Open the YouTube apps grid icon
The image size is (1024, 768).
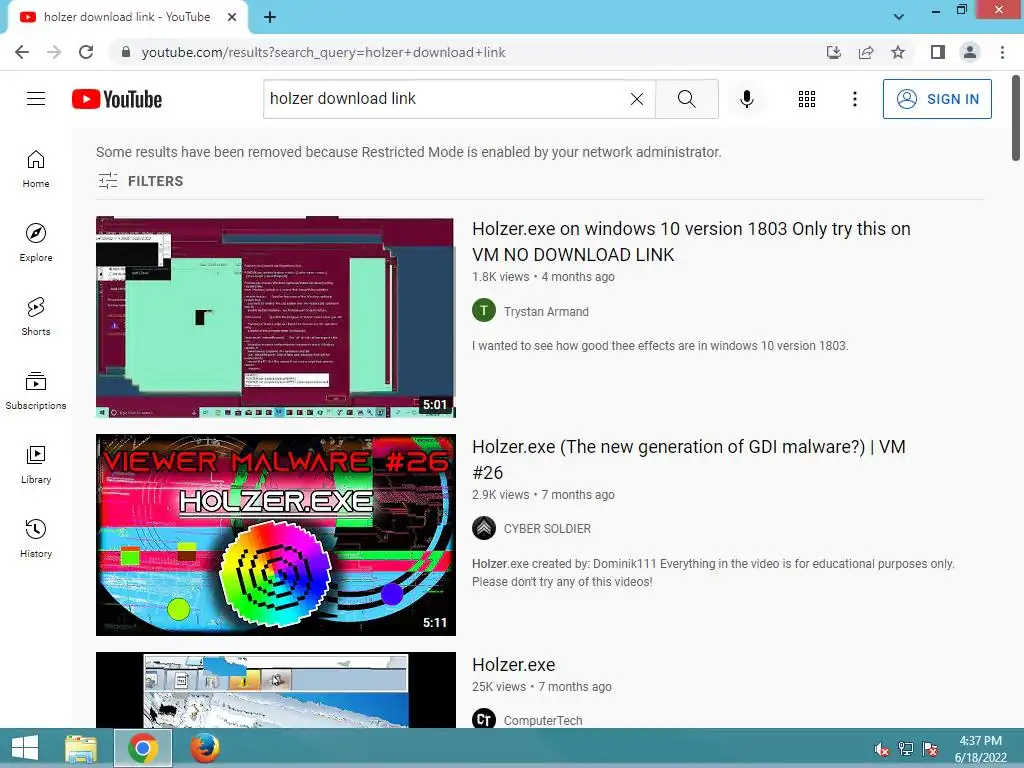tap(807, 99)
